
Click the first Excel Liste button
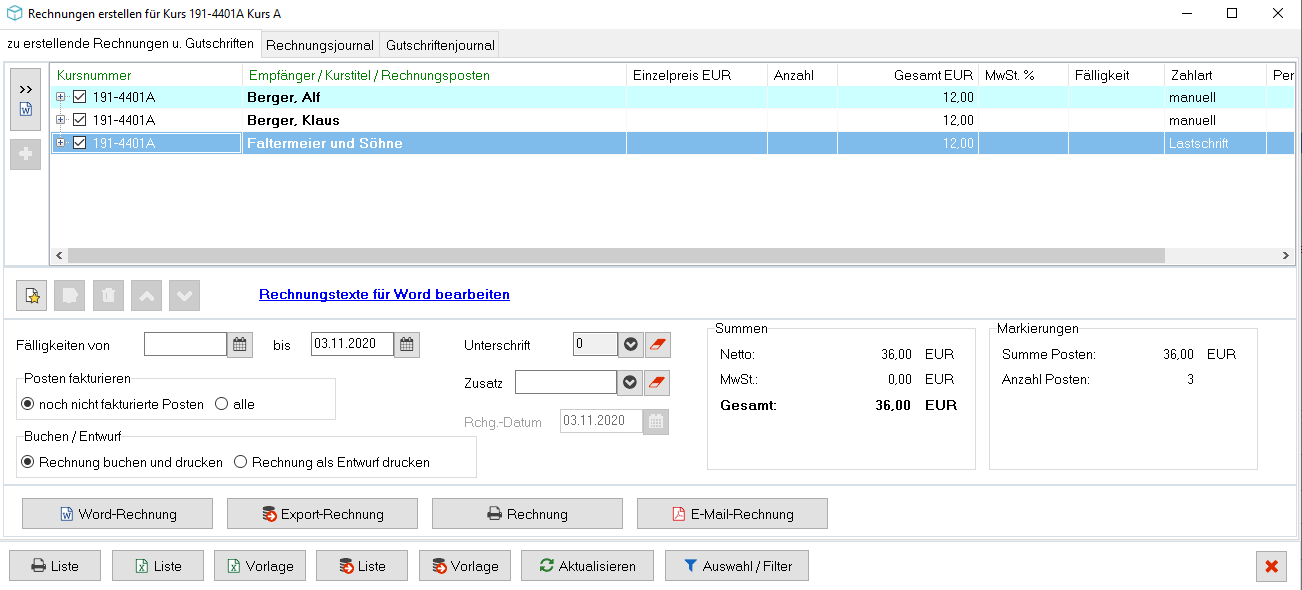click(x=158, y=566)
